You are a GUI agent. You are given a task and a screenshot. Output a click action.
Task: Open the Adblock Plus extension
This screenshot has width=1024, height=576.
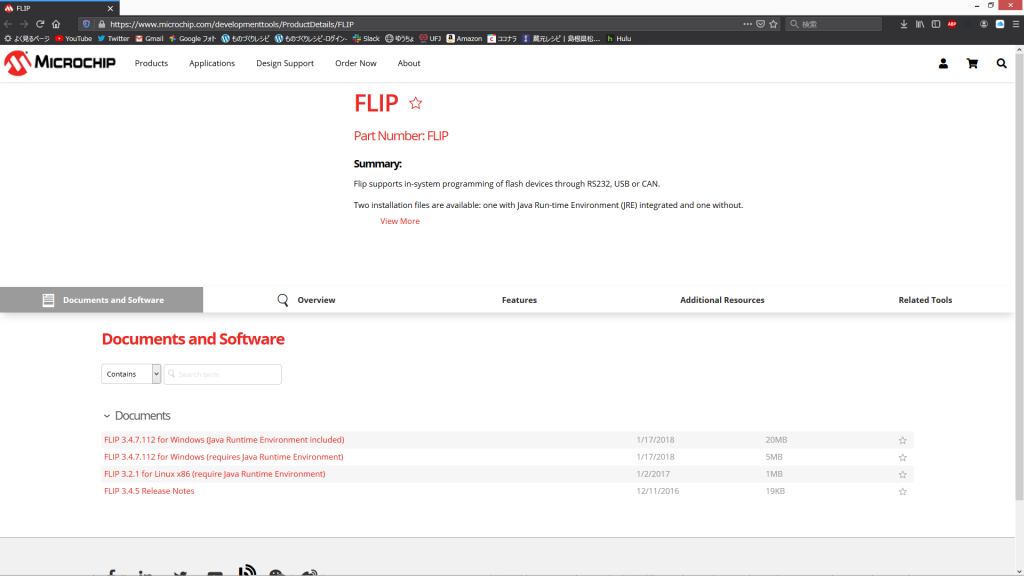click(952, 24)
